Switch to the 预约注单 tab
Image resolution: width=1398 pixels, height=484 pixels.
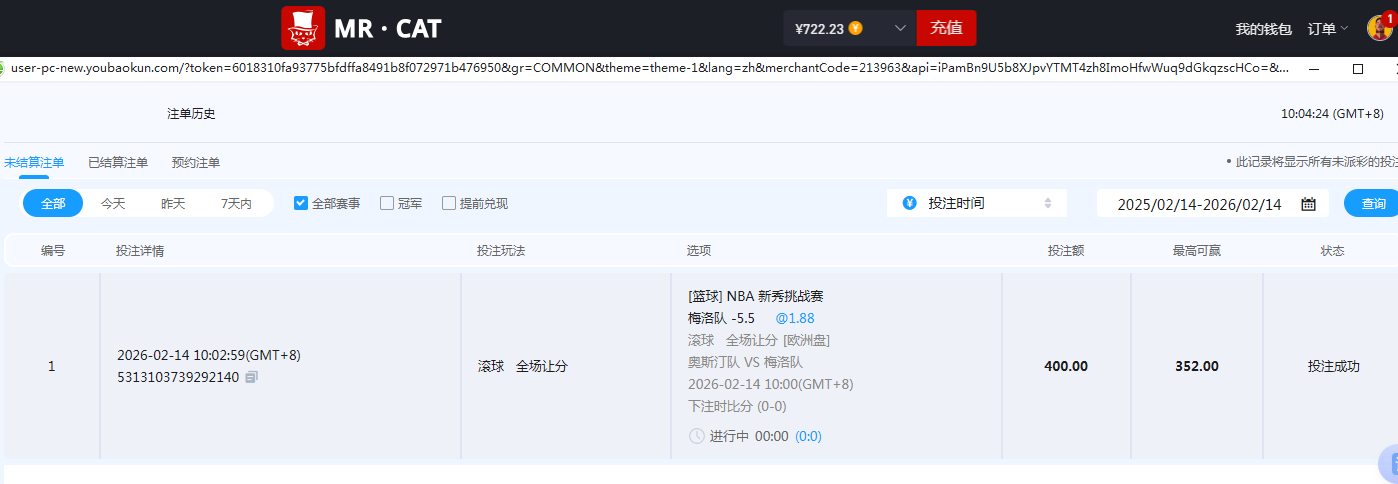196,163
